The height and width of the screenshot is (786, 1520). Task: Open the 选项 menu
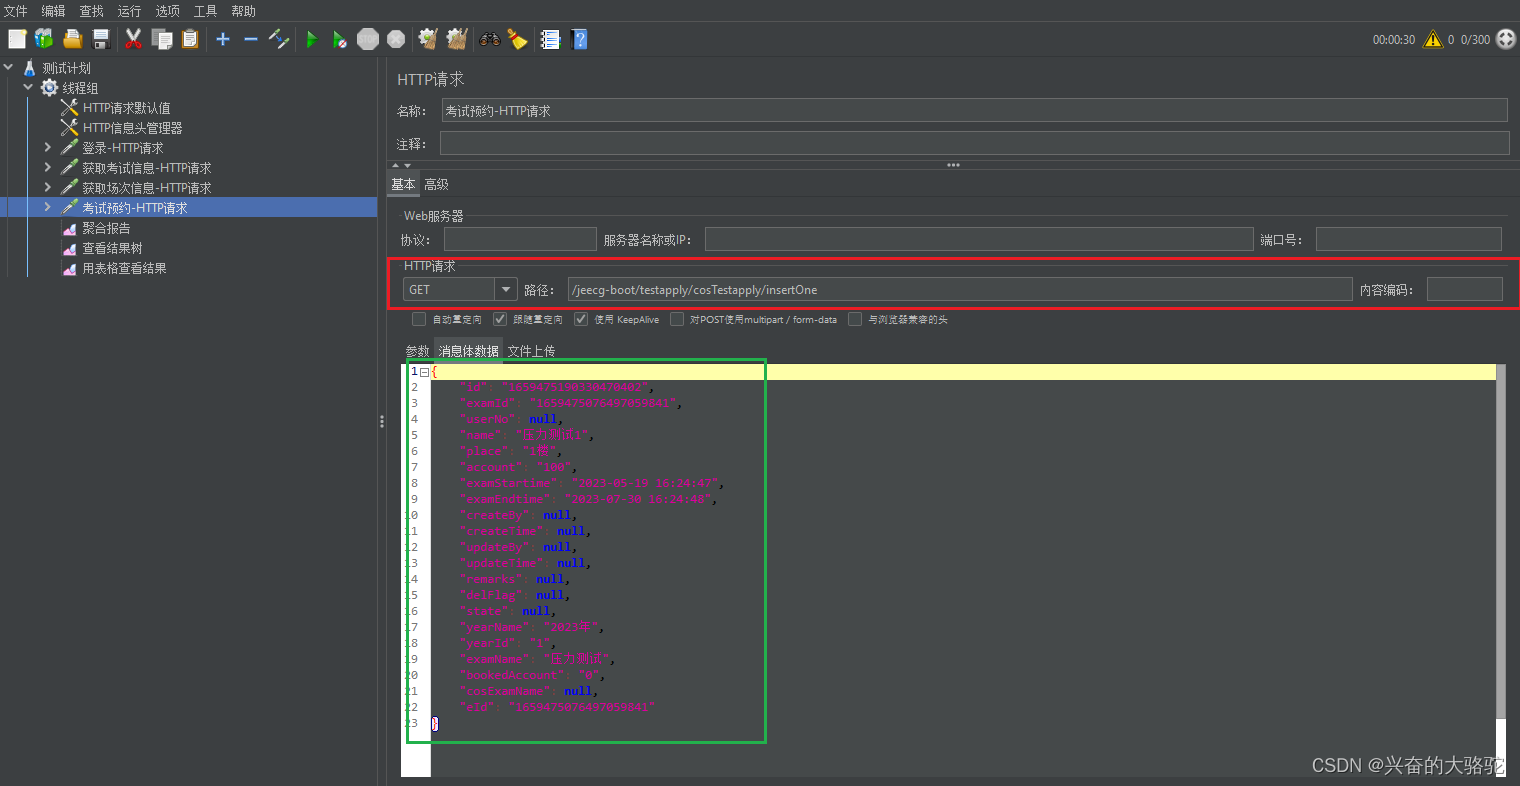click(167, 11)
